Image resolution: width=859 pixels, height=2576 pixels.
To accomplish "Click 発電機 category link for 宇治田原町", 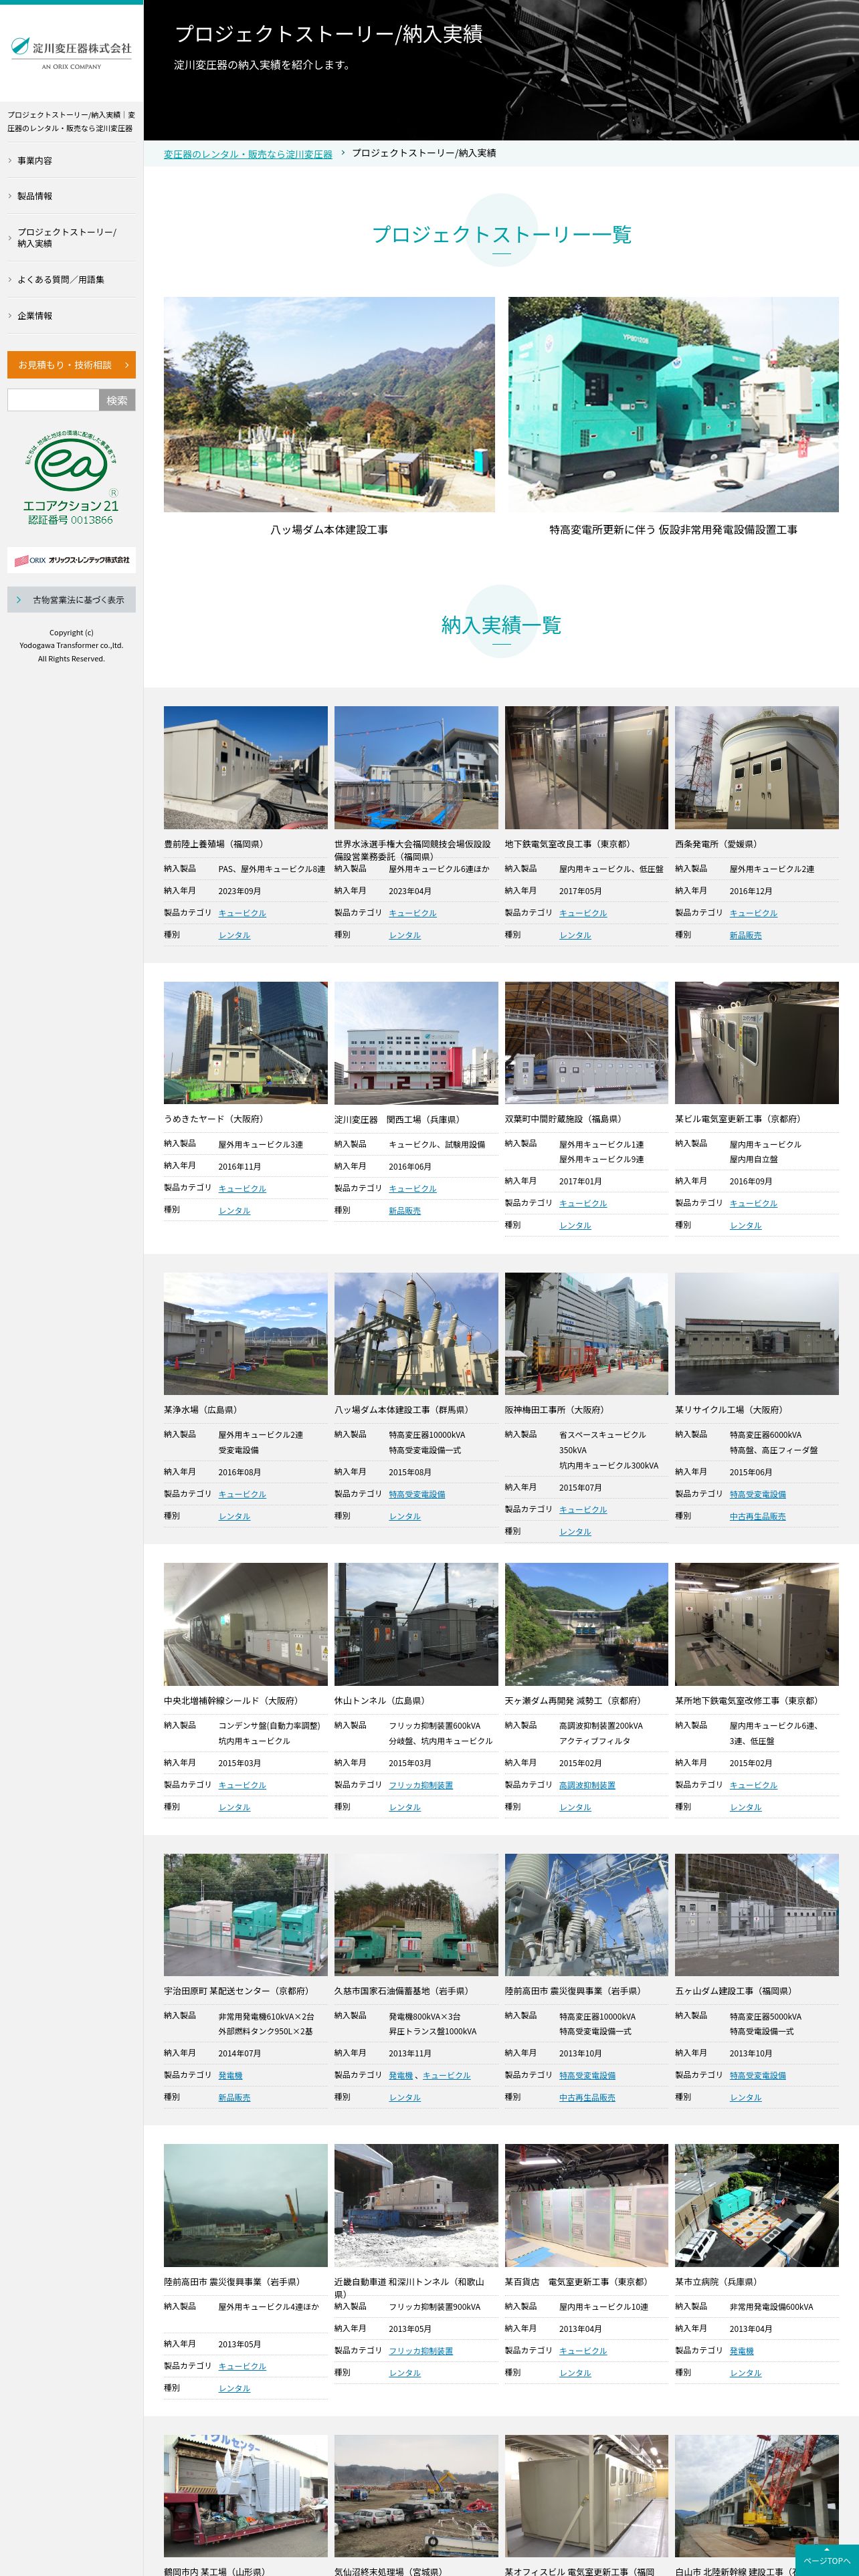I will pyautogui.click(x=230, y=2075).
